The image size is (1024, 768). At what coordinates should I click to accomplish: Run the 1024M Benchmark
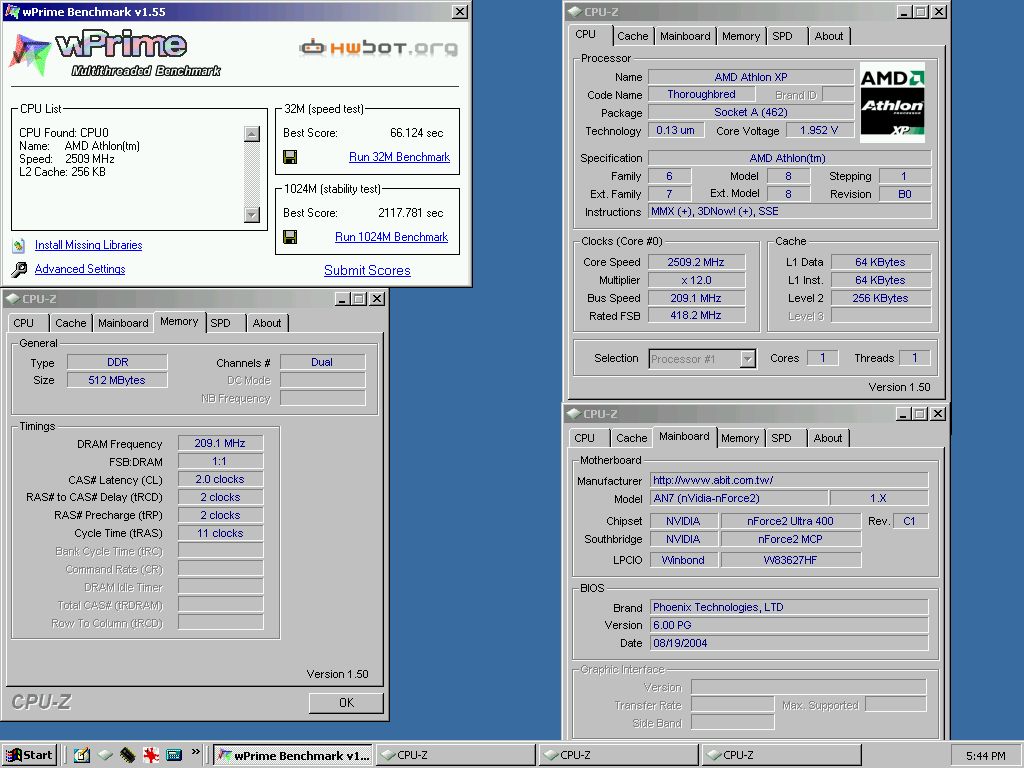click(x=391, y=237)
